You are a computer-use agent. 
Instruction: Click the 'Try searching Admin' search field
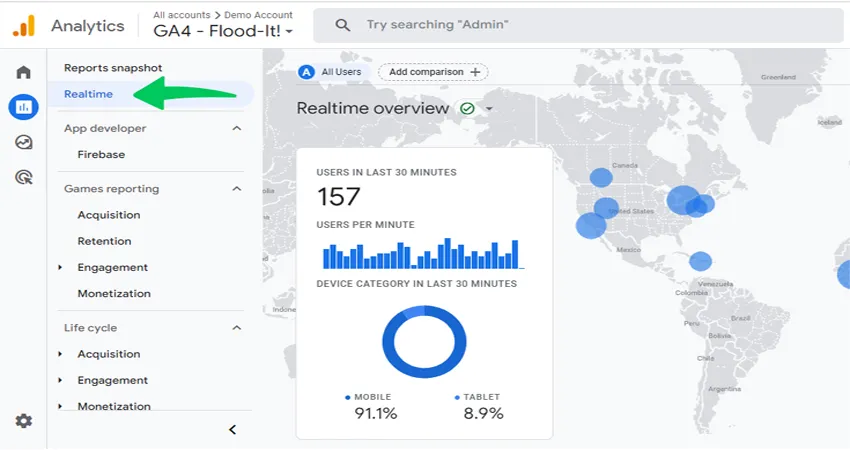(578, 25)
